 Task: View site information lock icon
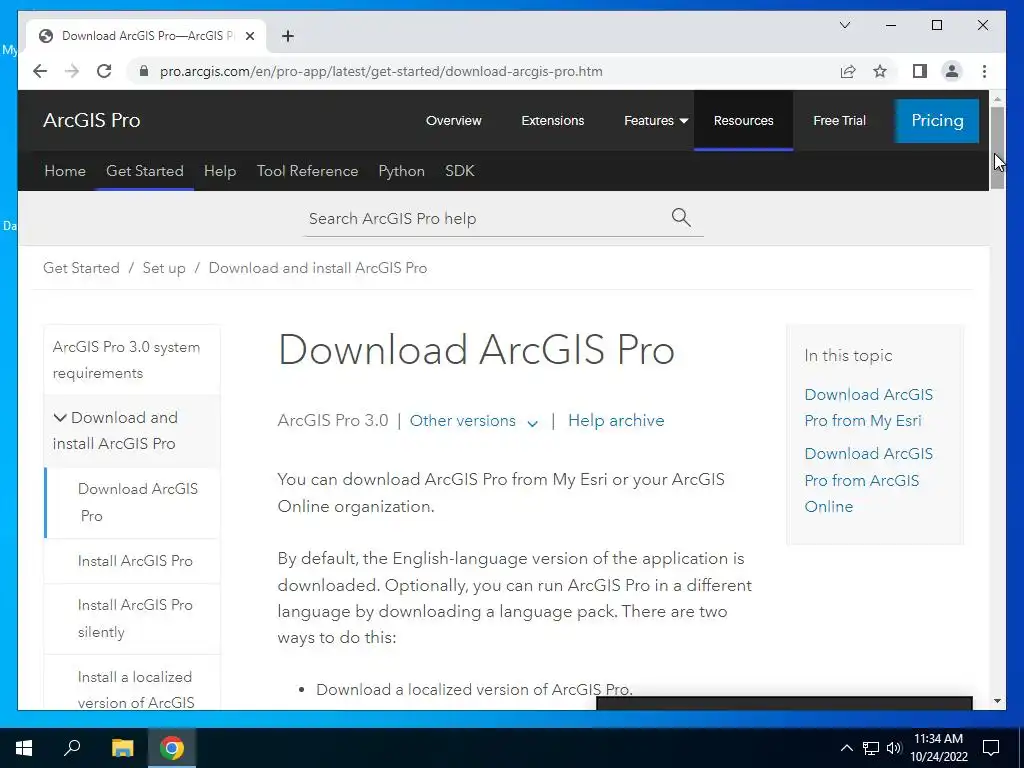coord(144,71)
